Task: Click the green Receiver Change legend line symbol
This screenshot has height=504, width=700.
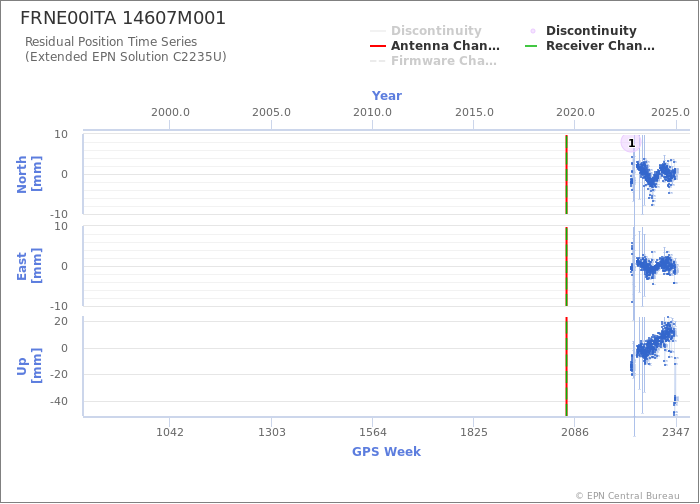Action: [531, 46]
